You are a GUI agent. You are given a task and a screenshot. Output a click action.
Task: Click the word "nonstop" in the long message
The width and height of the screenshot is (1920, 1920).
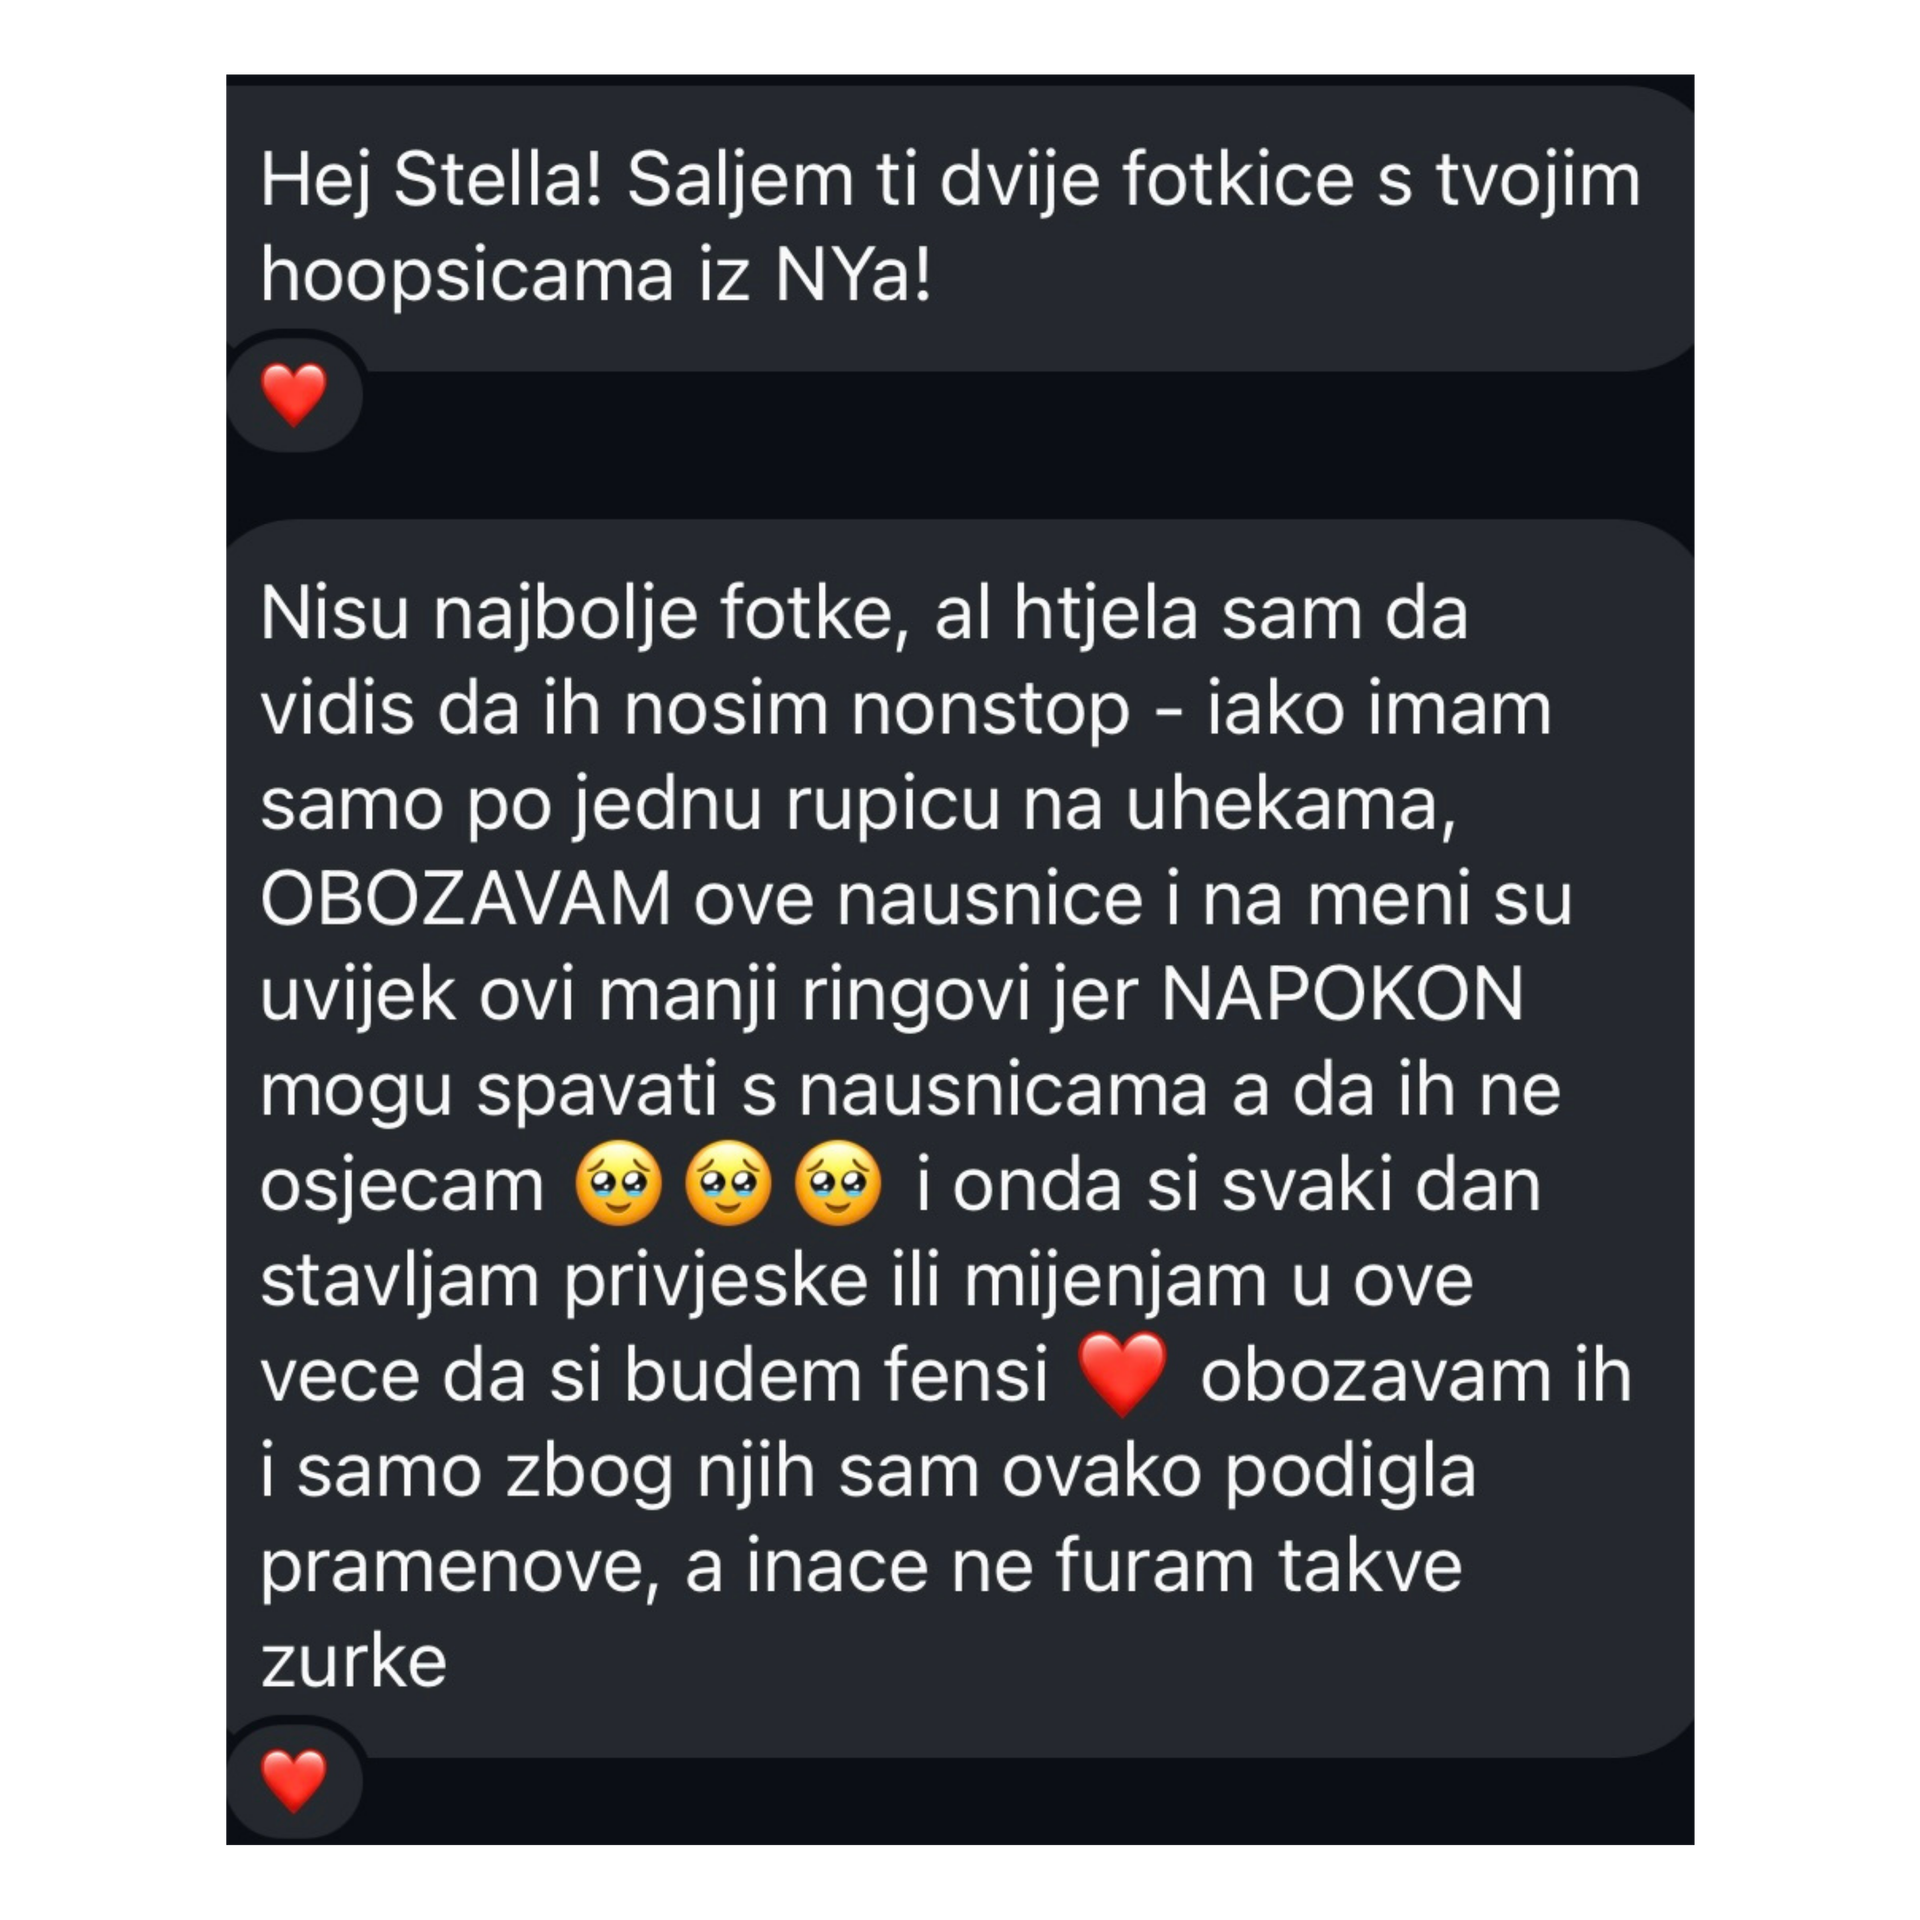991,709
